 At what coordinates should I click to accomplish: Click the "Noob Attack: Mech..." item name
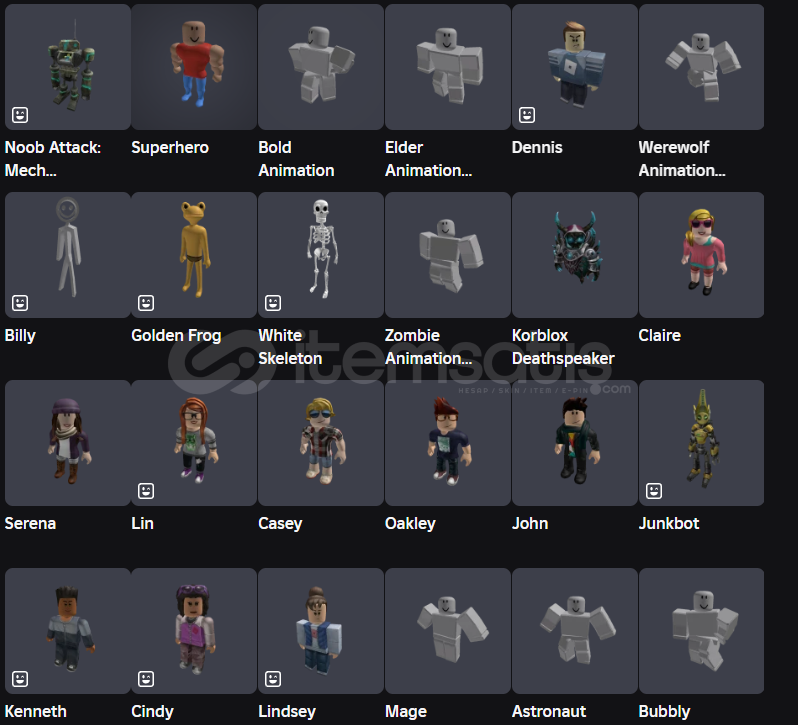coord(53,159)
